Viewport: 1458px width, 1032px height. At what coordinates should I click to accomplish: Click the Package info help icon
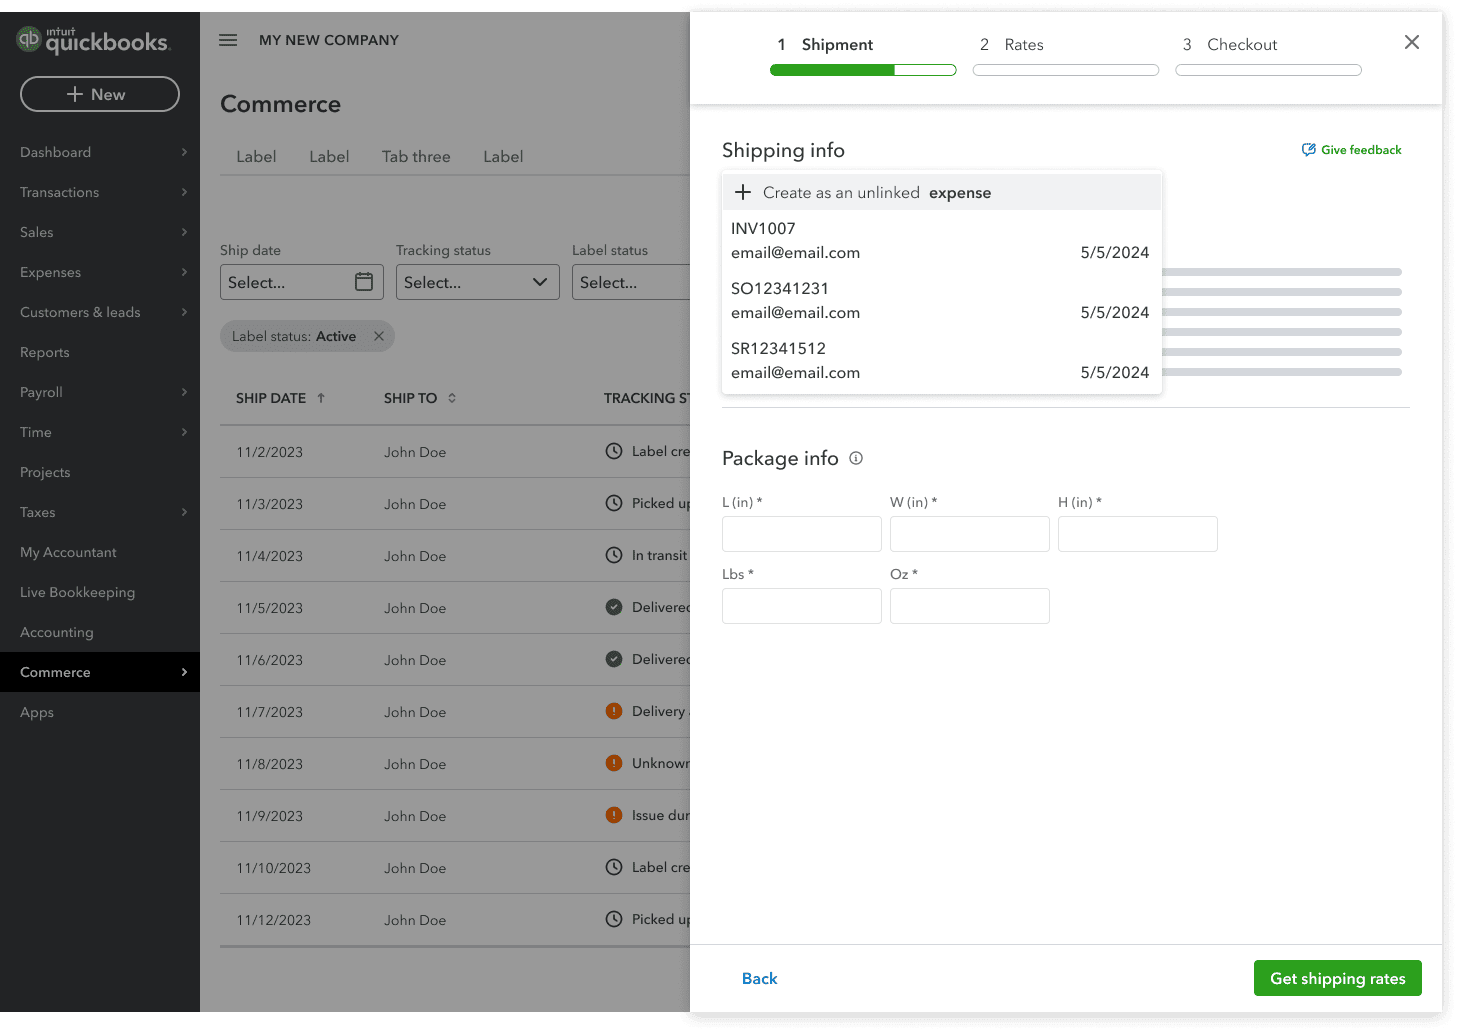[856, 458]
